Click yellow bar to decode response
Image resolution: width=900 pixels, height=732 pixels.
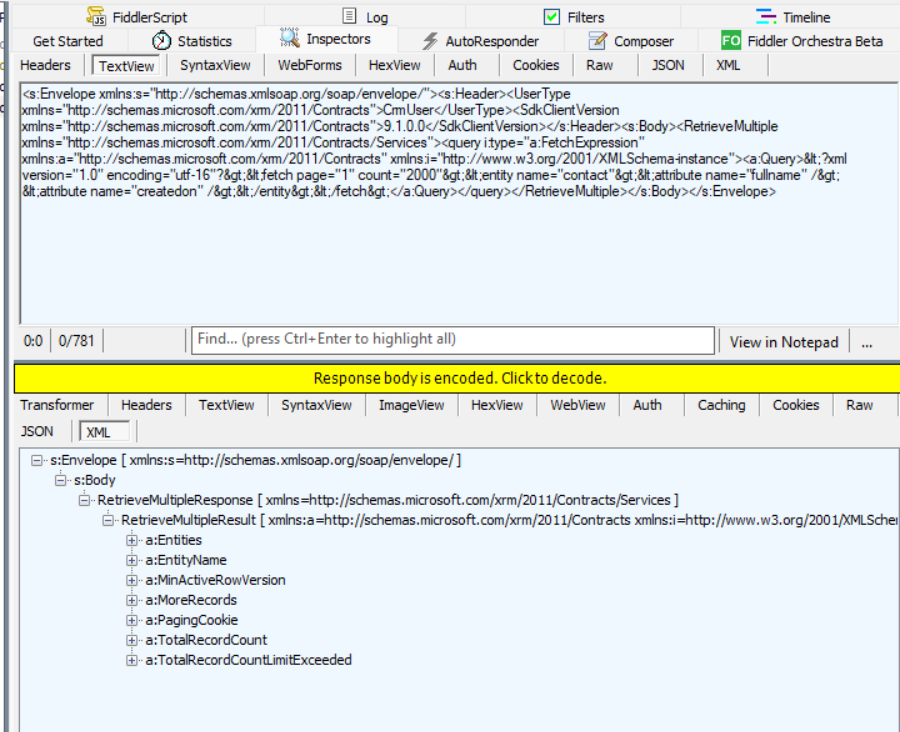457,378
